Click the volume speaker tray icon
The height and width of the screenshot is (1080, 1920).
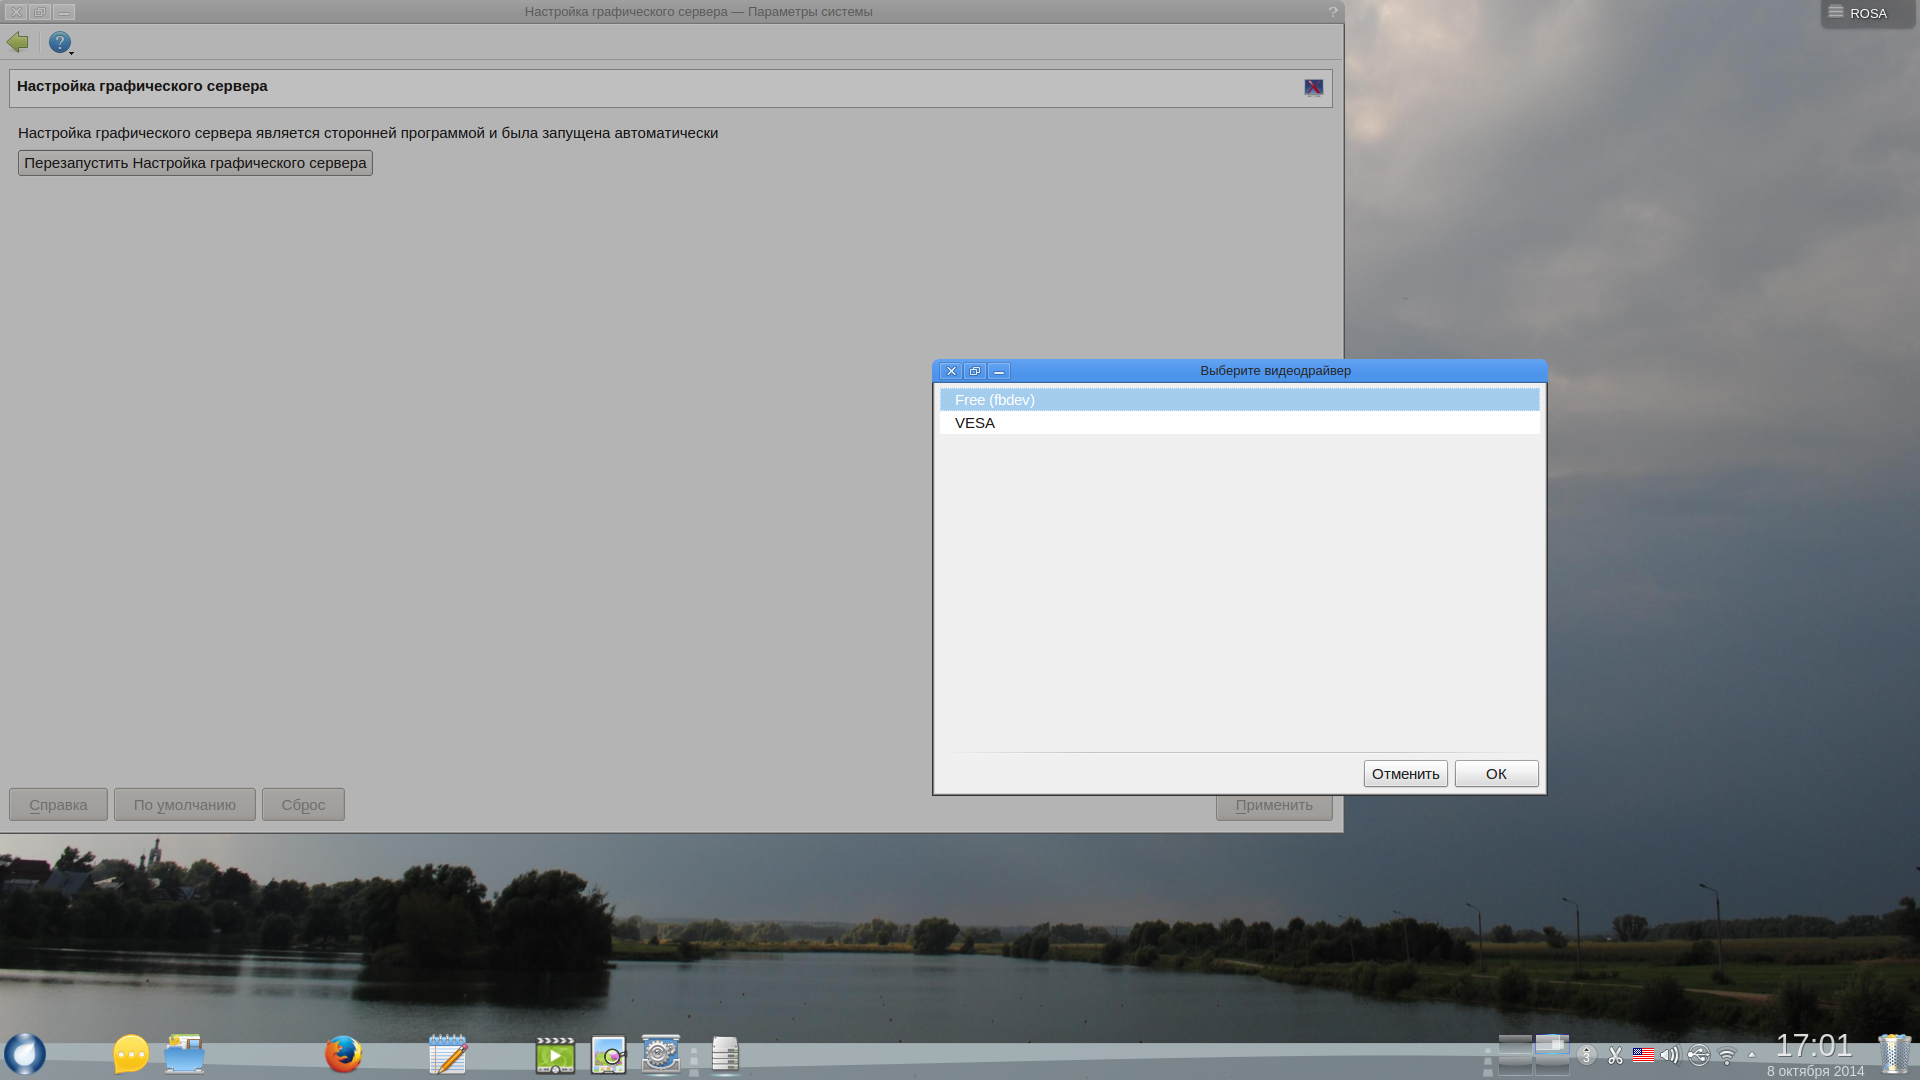(1669, 1055)
